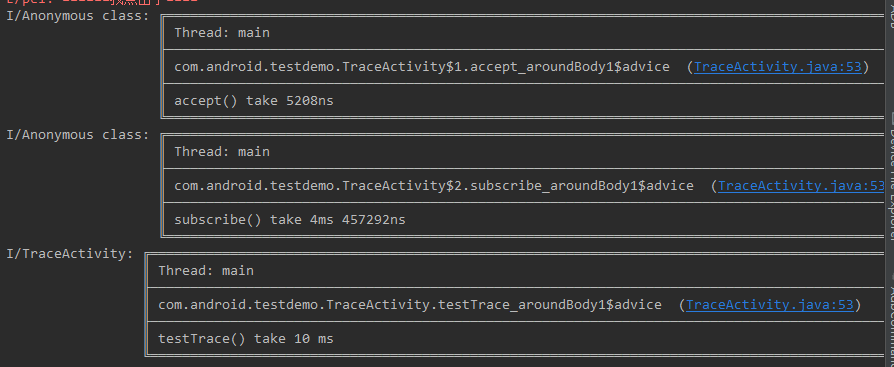Open the ADB side tab at top edge
This screenshot has height=367, width=894.
pyautogui.click(x=890, y=14)
